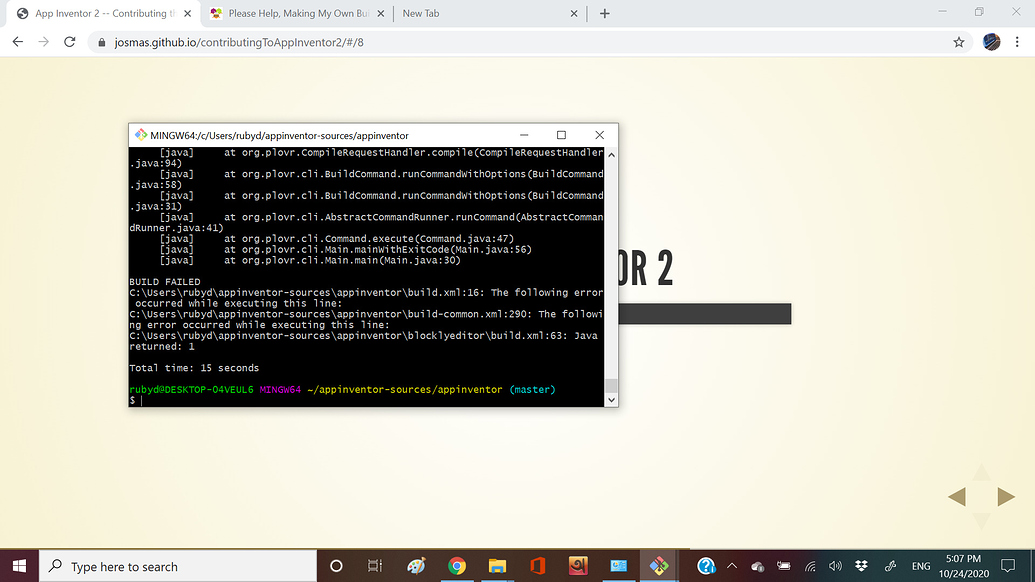Close the MINGW64 terminal window
Viewport: 1035px width, 582px height.
click(599, 135)
